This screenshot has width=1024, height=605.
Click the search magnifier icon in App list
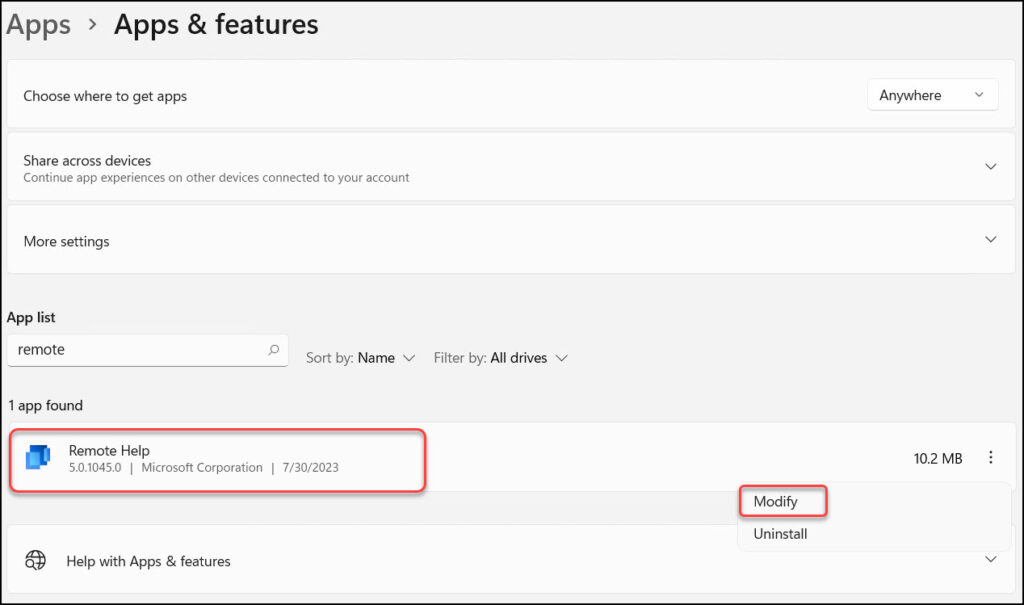tap(274, 350)
